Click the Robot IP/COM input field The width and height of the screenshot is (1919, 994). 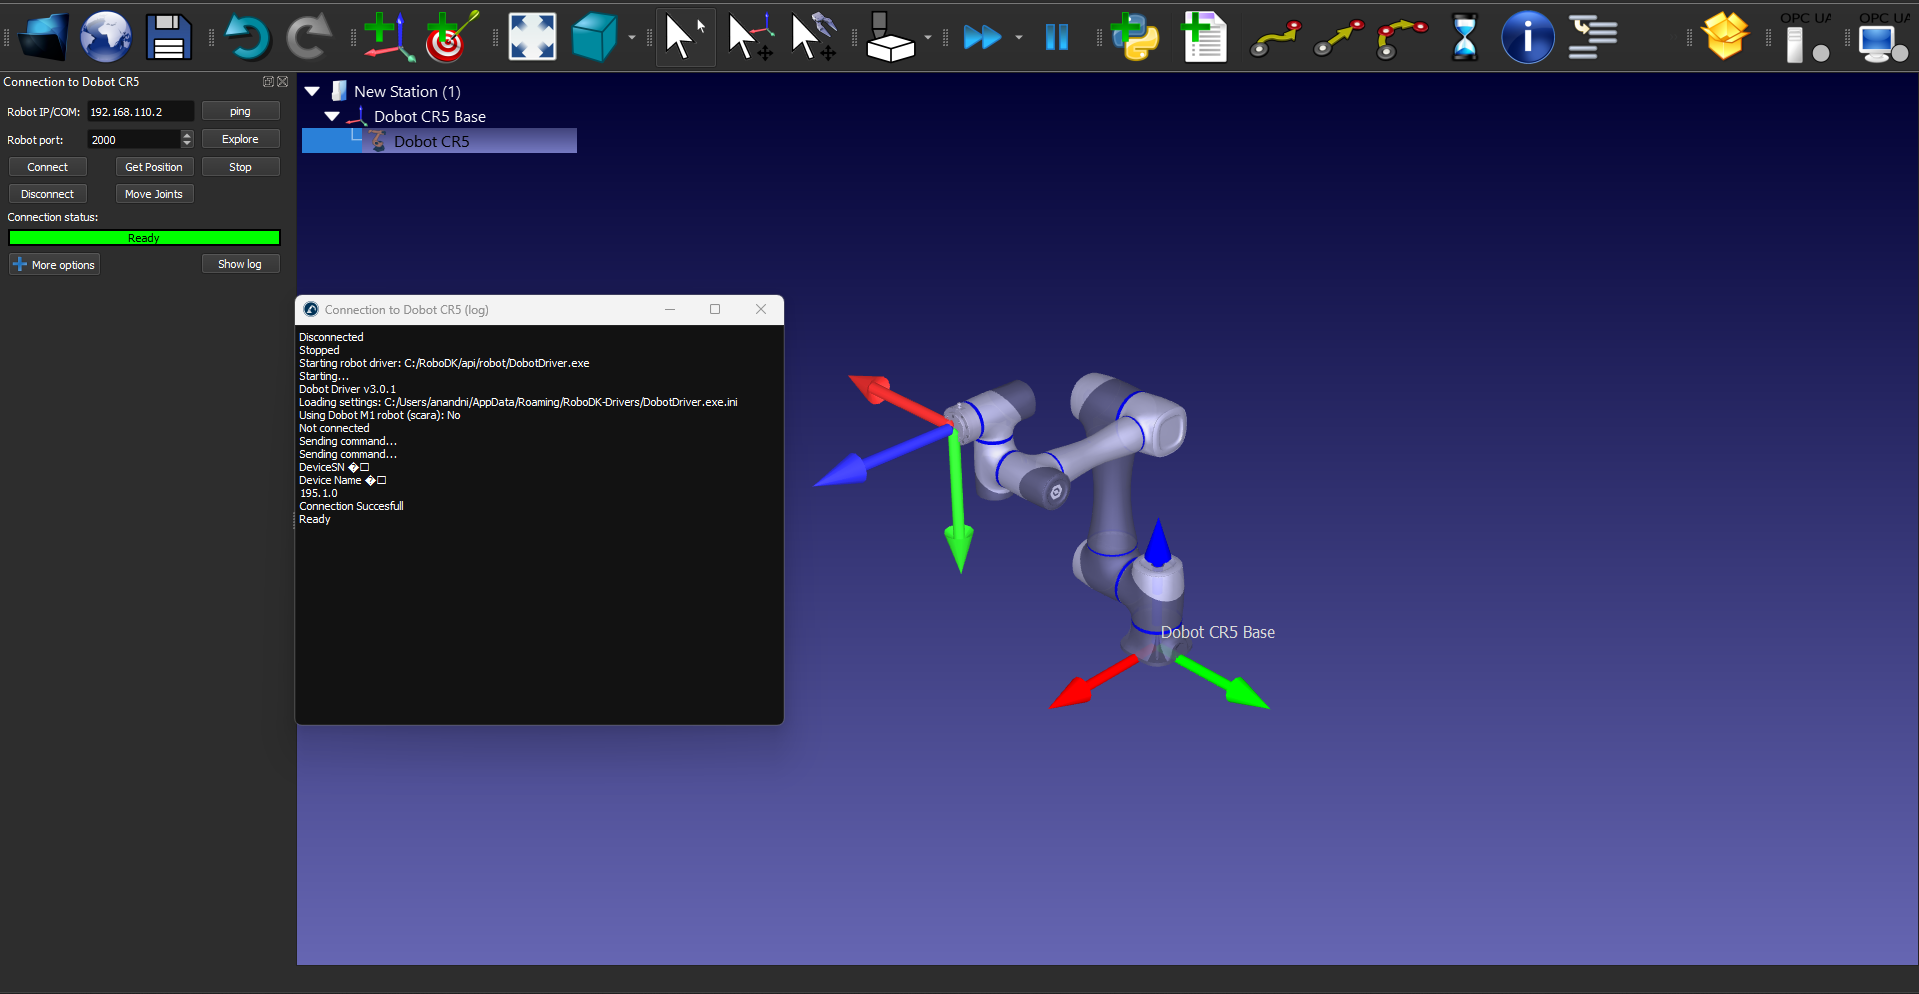pyautogui.click(x=140, y=112)
